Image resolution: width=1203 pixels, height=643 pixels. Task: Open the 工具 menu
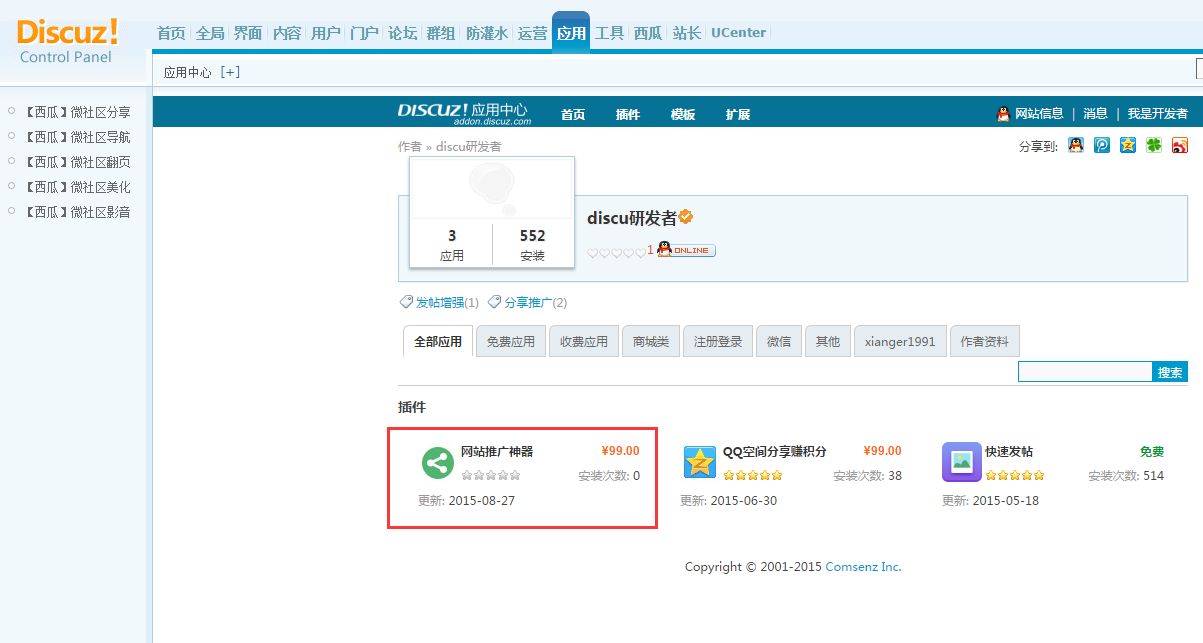click(610, 33)
